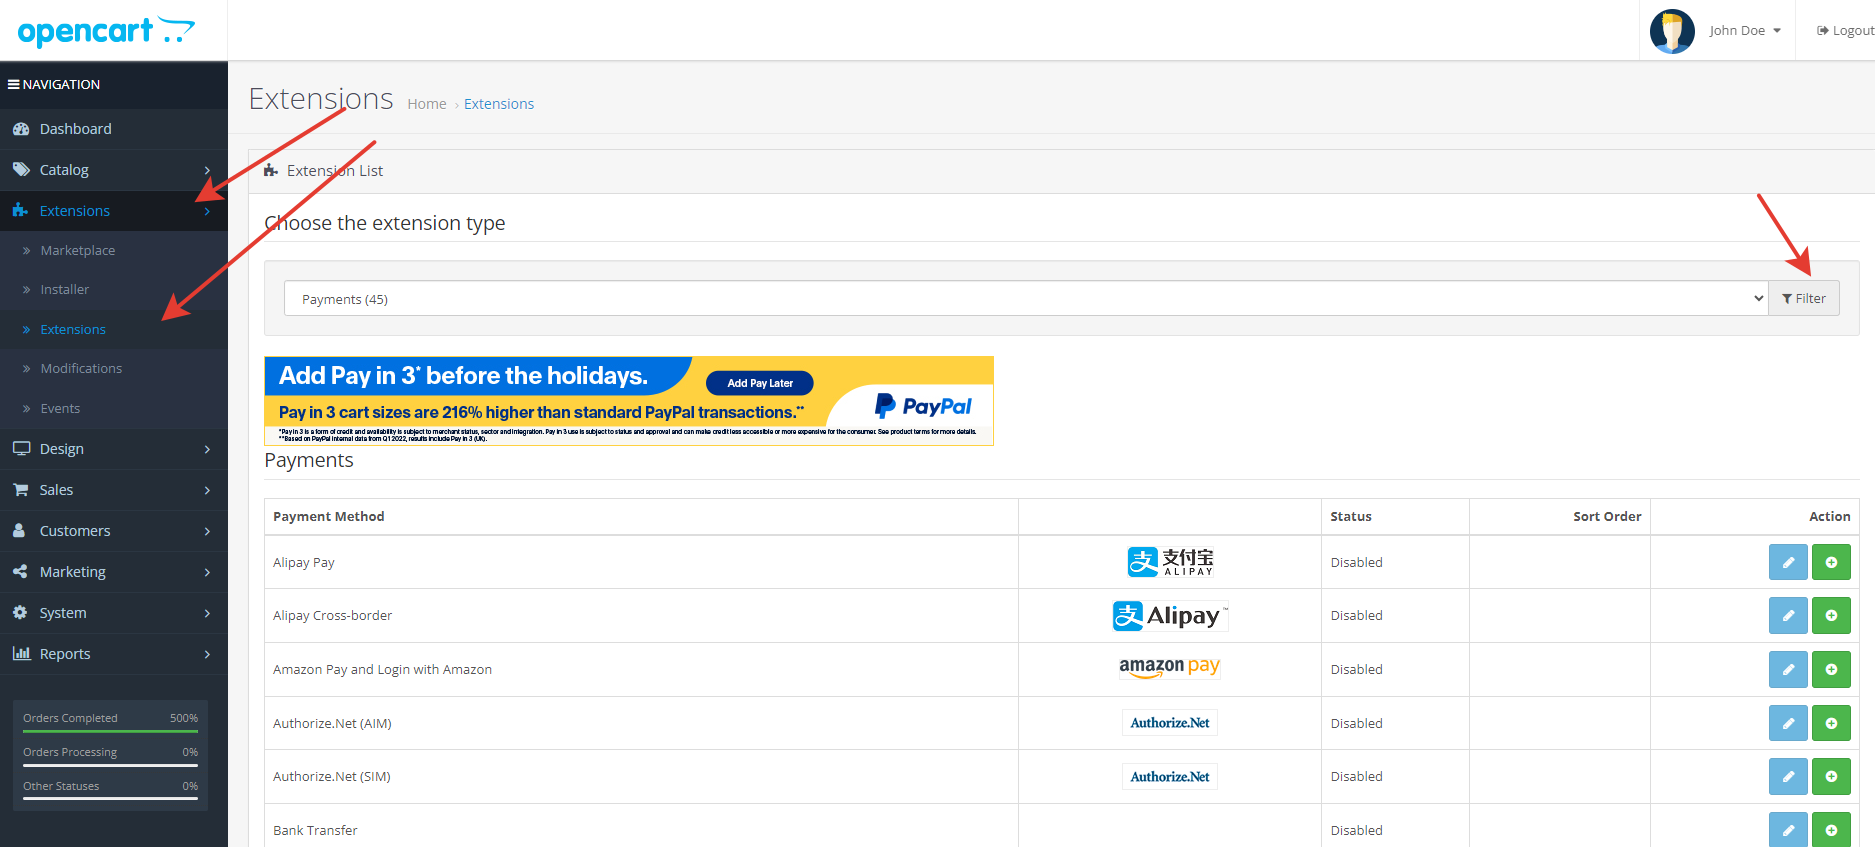Expand the Sales sidebar menu
This screenshot has width=1875, height=847.
(x=113, y=490)
